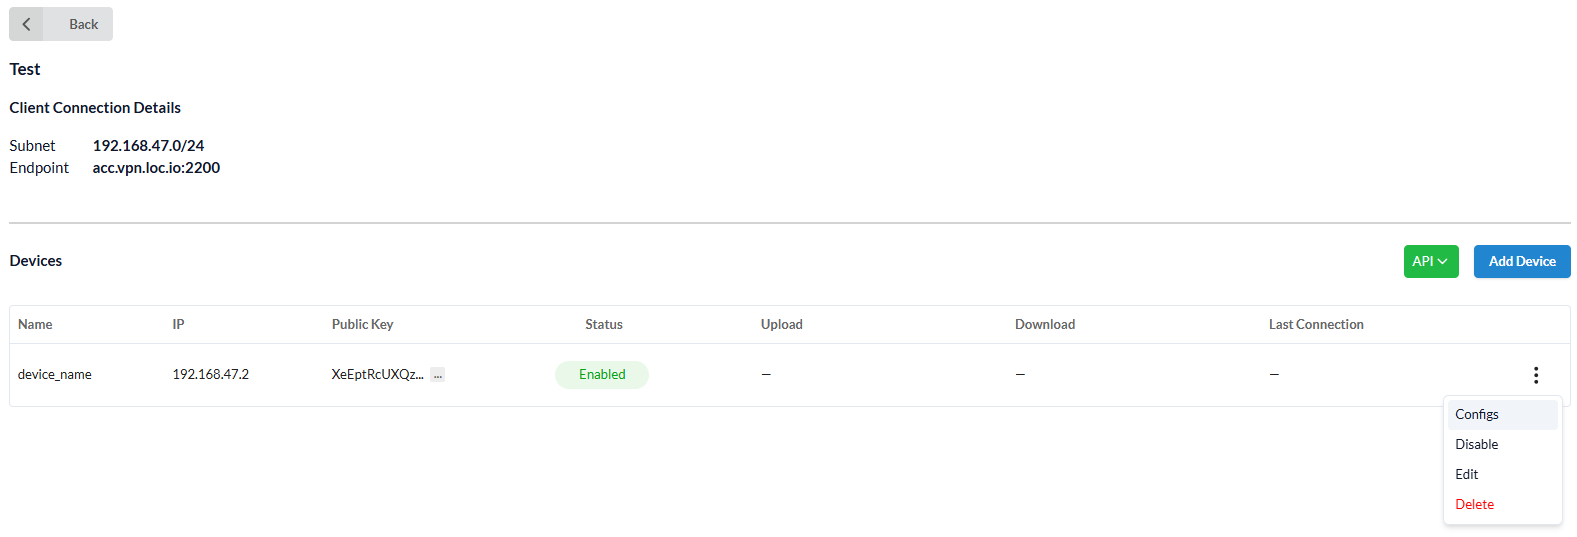
Task: Click the Add Device button
Action: [1521, 261]
